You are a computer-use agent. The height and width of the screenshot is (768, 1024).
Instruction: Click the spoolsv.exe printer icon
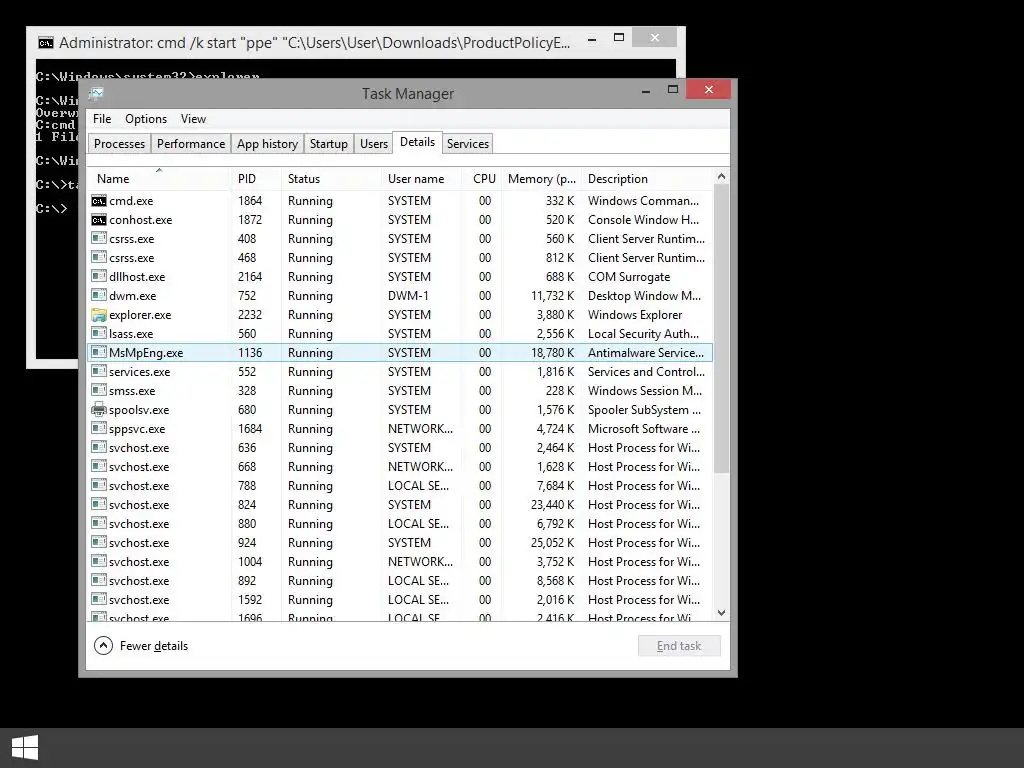click(99, 409)
